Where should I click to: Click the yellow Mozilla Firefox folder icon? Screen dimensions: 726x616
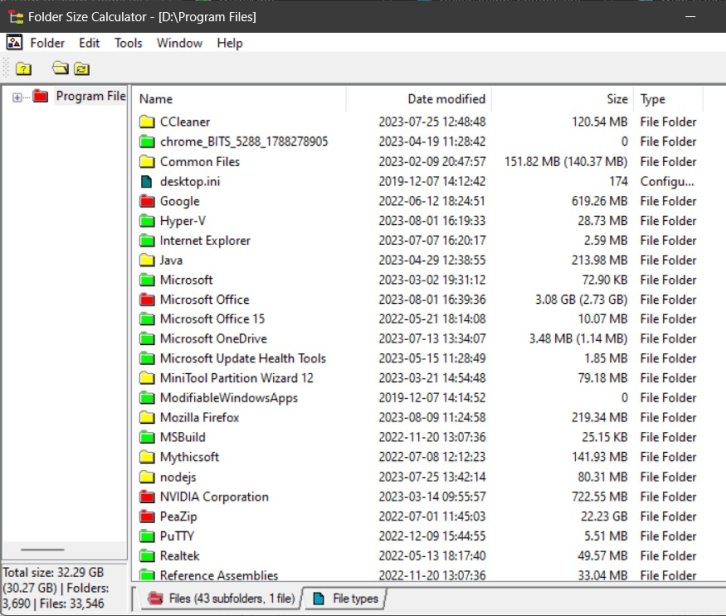[x=147, y=417]
